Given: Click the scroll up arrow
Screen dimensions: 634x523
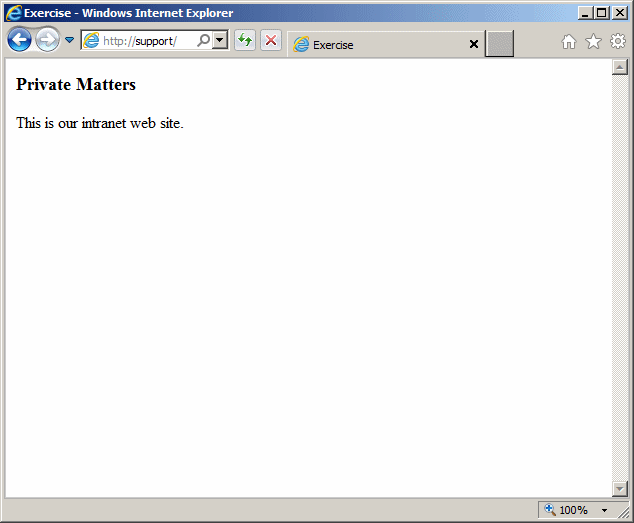Looking at the screenshot, I should click(619, 67).
